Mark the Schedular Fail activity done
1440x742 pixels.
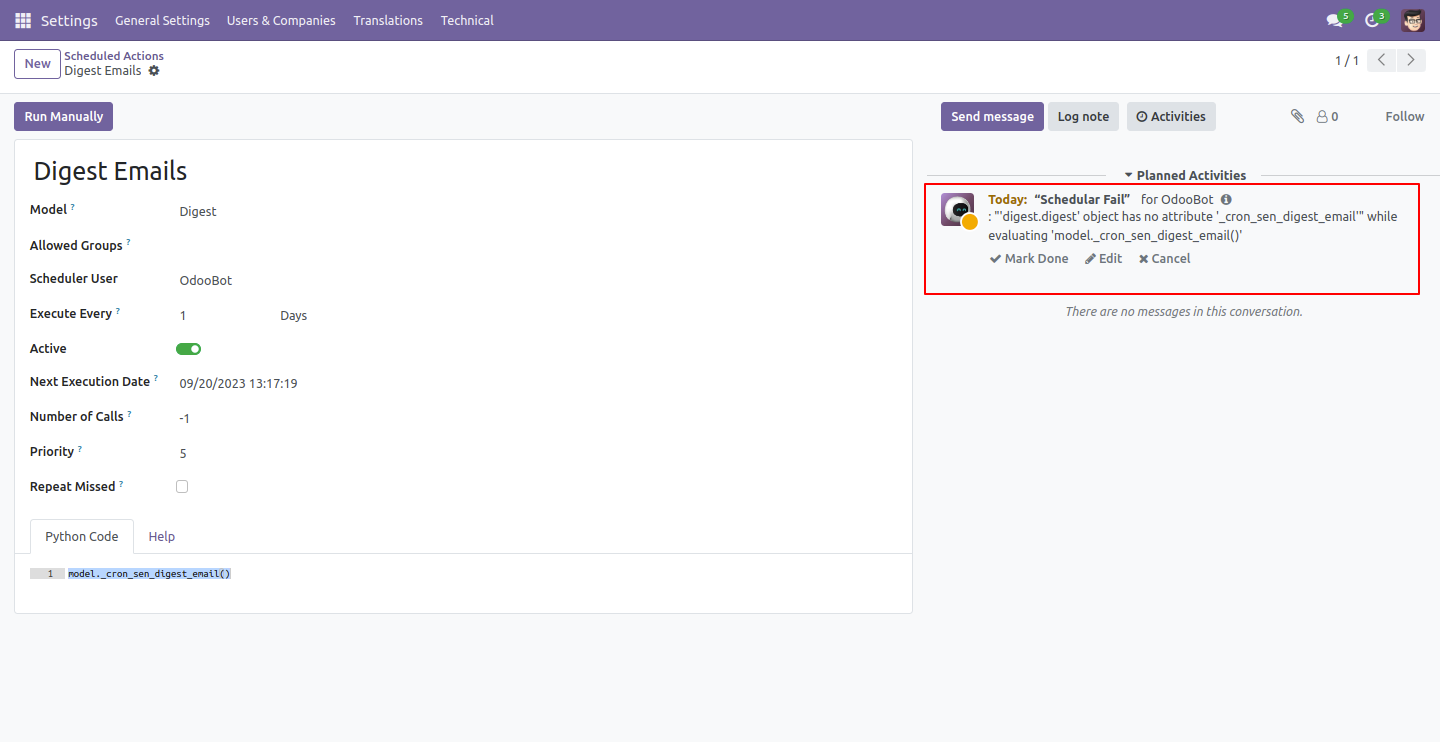(1029, 258)
